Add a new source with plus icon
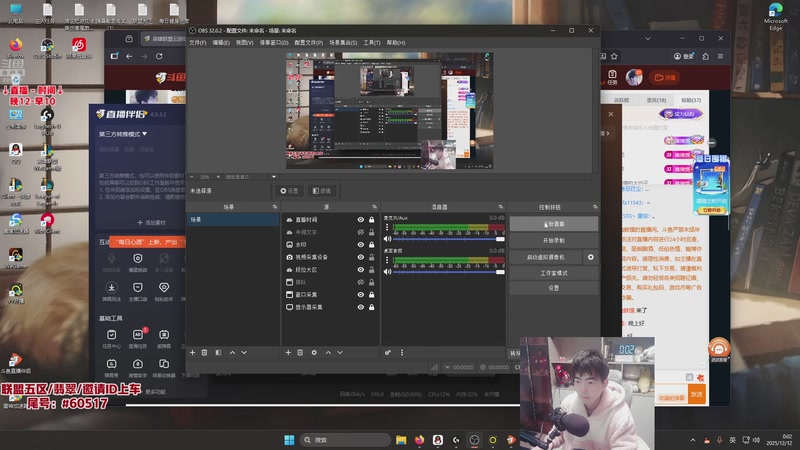 coord(288,353)
